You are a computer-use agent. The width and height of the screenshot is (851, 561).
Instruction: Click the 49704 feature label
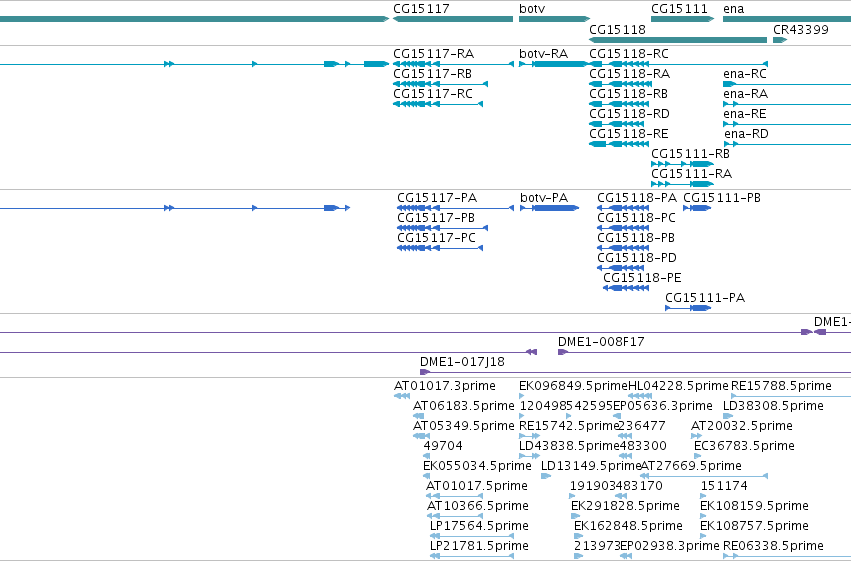443,446
